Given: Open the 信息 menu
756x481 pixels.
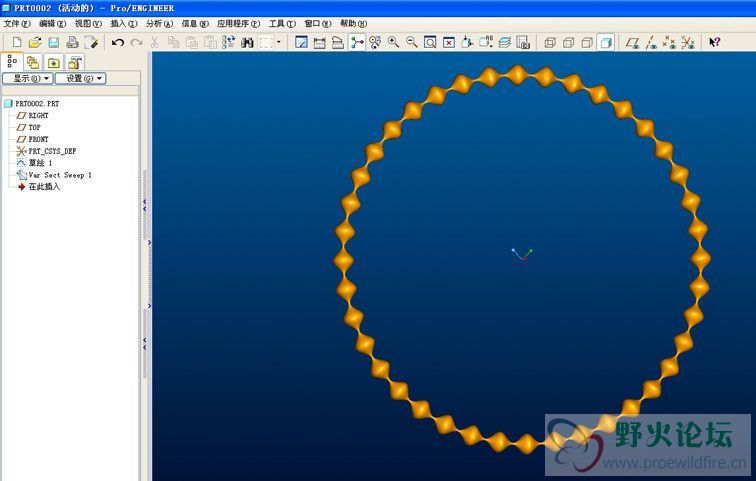Looking at the screenshot, I should pyautogui.click(x=195, y=24).
